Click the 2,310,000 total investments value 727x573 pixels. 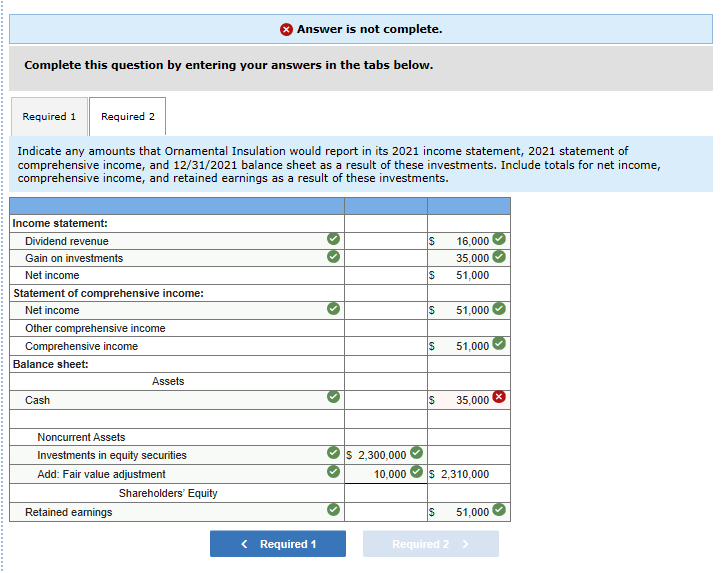[x=465, y=474]
